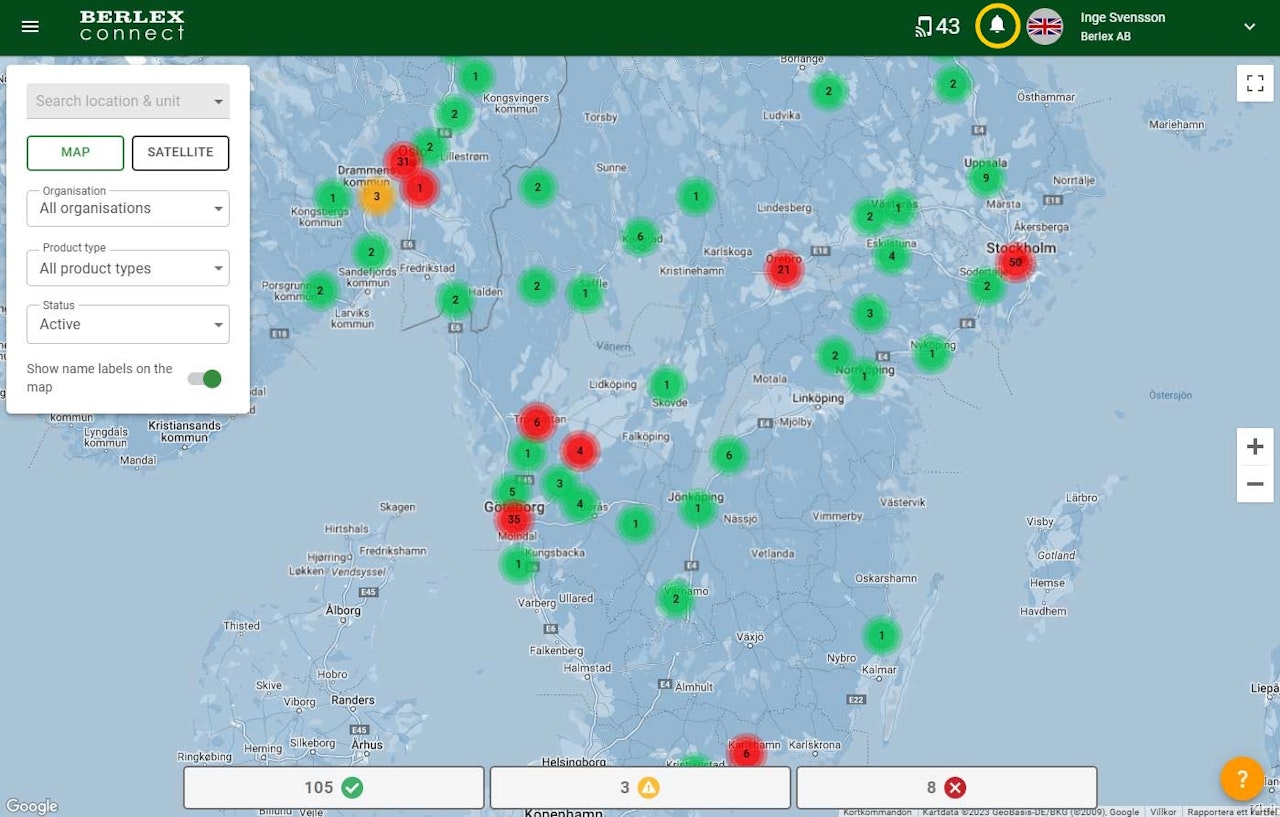Open the Status dropdown set to Active
This screenshot has width=1280, height=817.
point(128,324)
